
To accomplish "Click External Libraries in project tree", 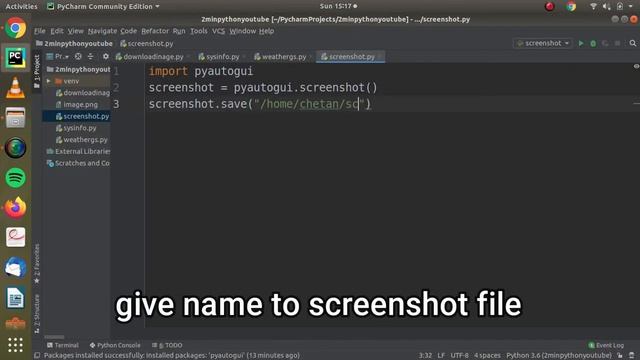I will [x=78, y=151].
